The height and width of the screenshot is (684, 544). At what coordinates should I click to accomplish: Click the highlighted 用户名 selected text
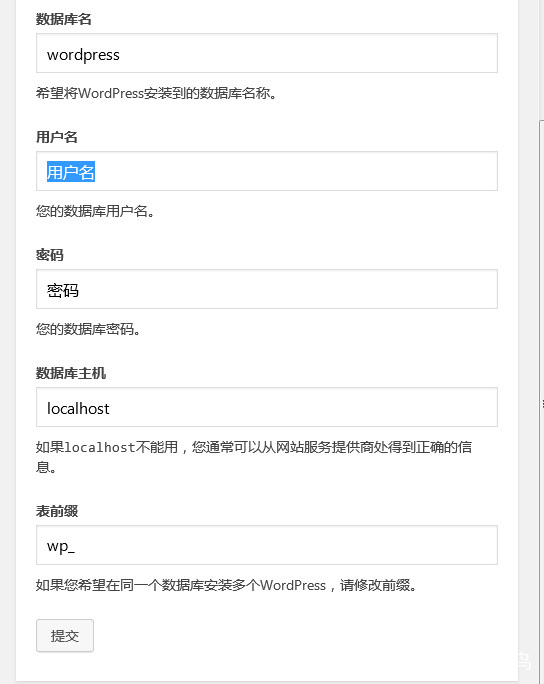coord(71,172)
